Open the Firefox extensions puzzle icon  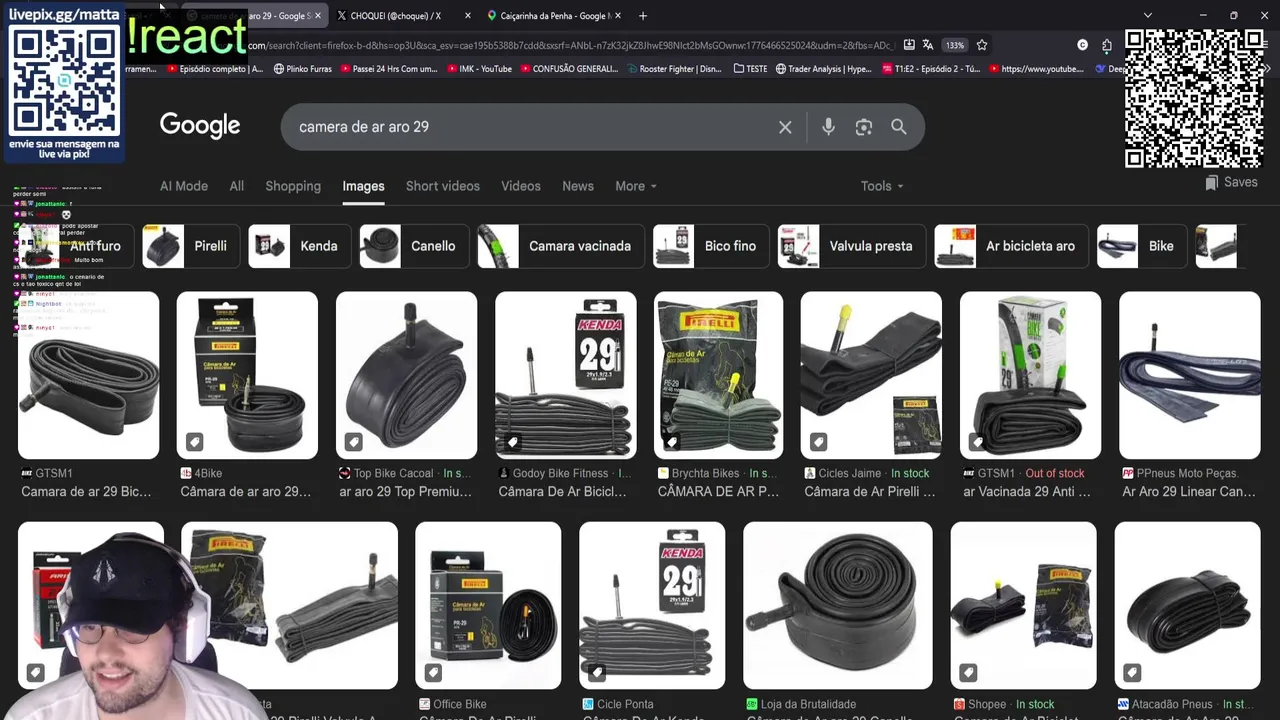click(x=1107, y=45)
